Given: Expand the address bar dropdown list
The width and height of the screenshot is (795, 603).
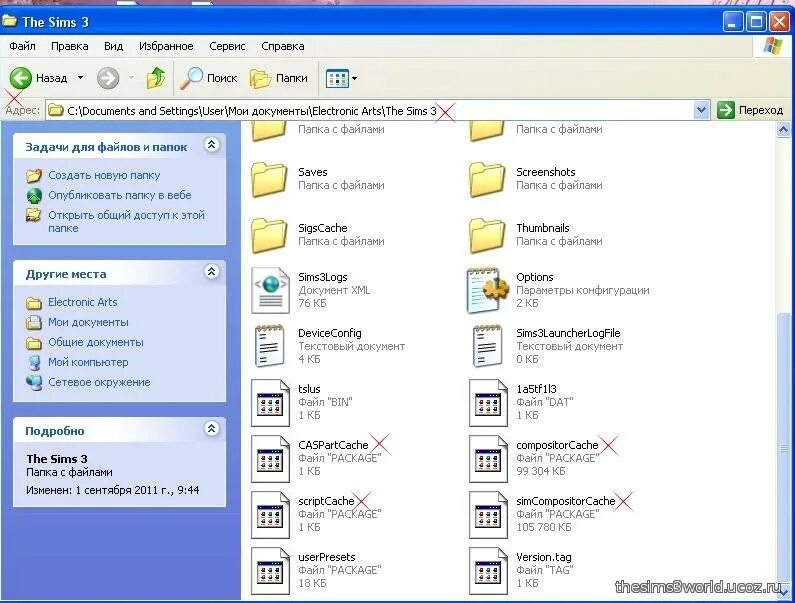Looking at the screenshot, I should [701, 110].
